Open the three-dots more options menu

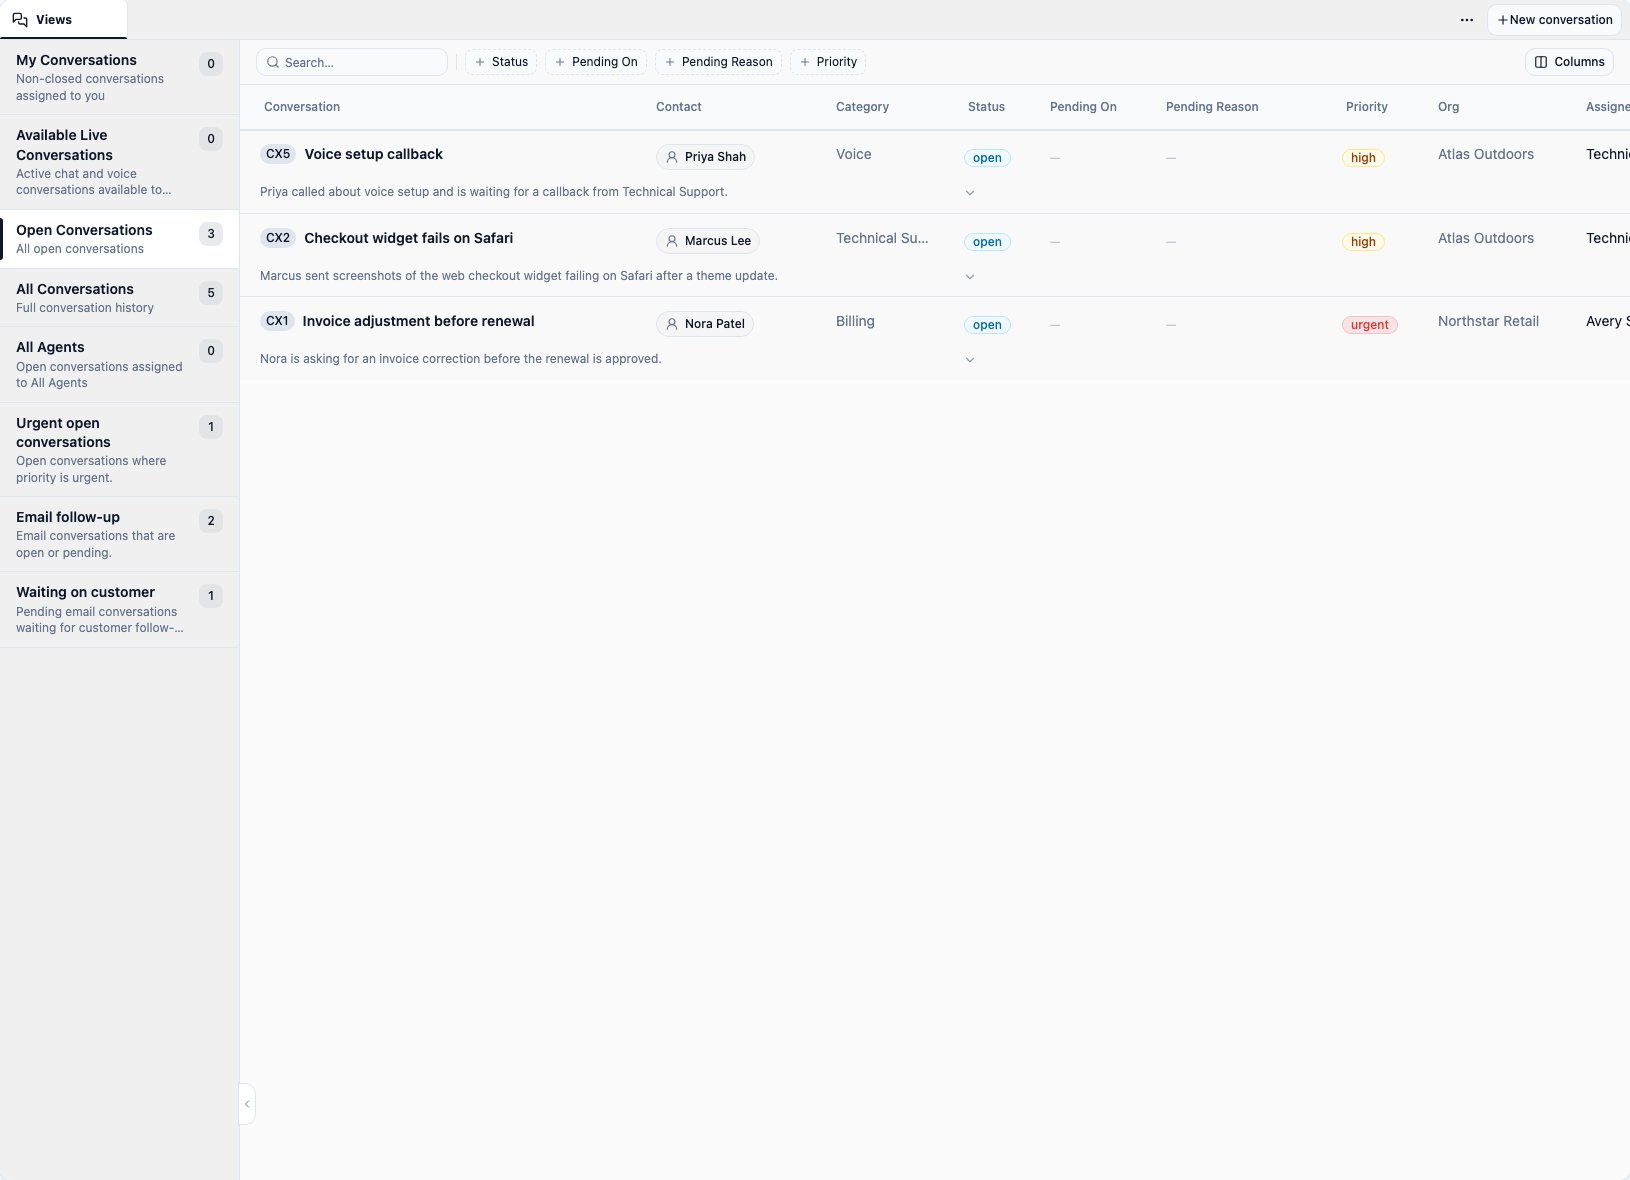click(x=1467, y=20)
